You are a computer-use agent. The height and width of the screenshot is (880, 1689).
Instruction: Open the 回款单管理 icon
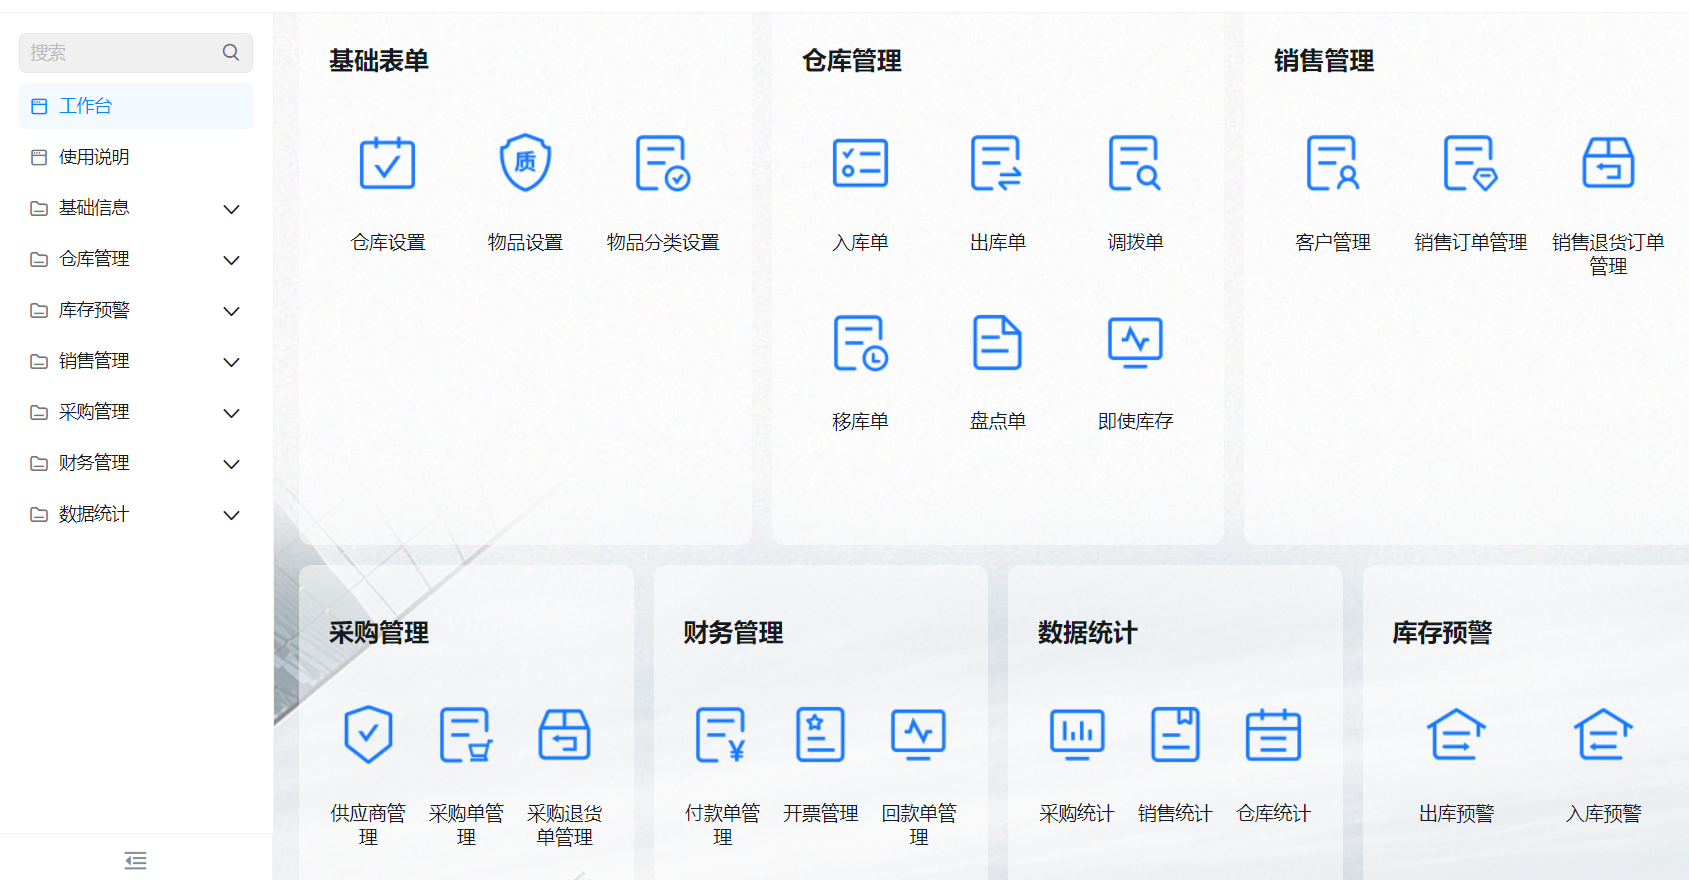pos(918,735)
